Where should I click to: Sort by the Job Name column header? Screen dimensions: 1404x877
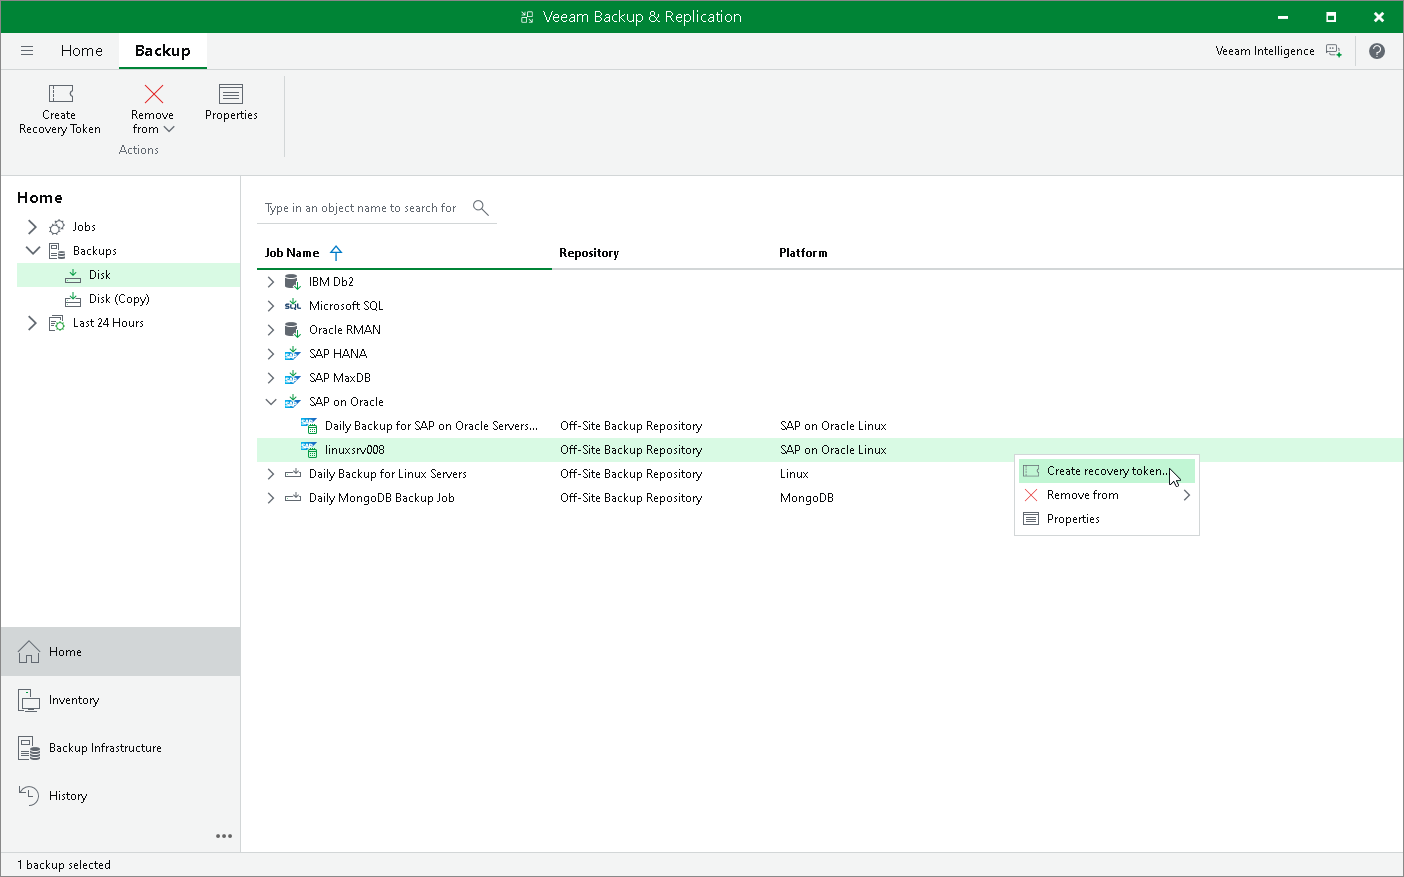[x=292, y=253]
